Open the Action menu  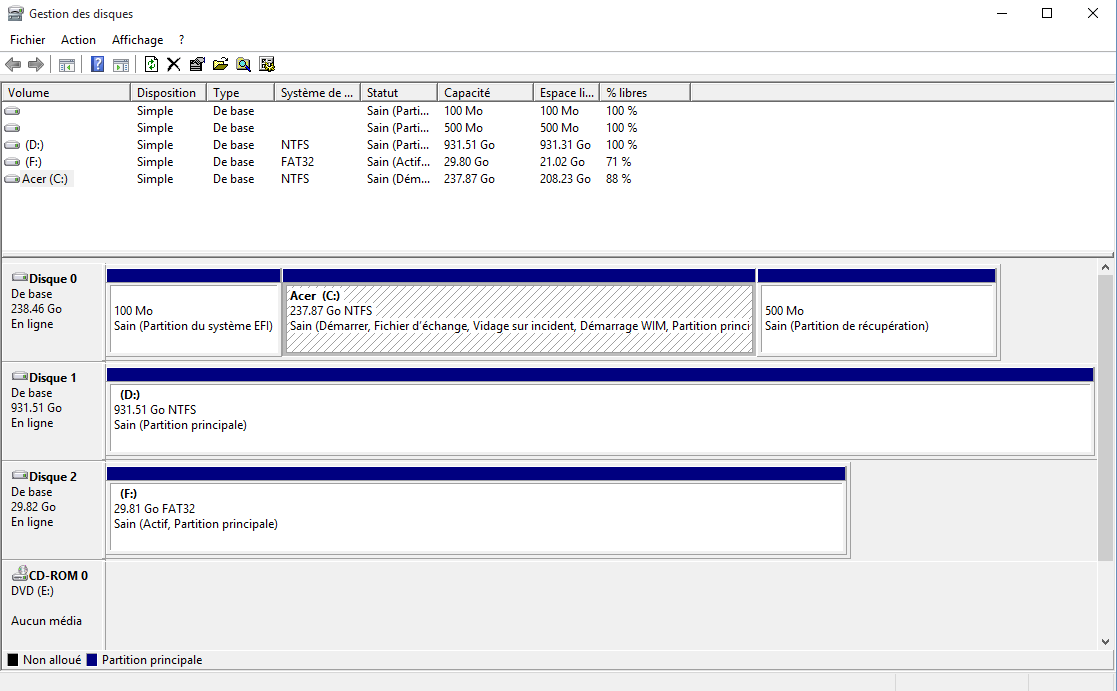tap(78, 40)
